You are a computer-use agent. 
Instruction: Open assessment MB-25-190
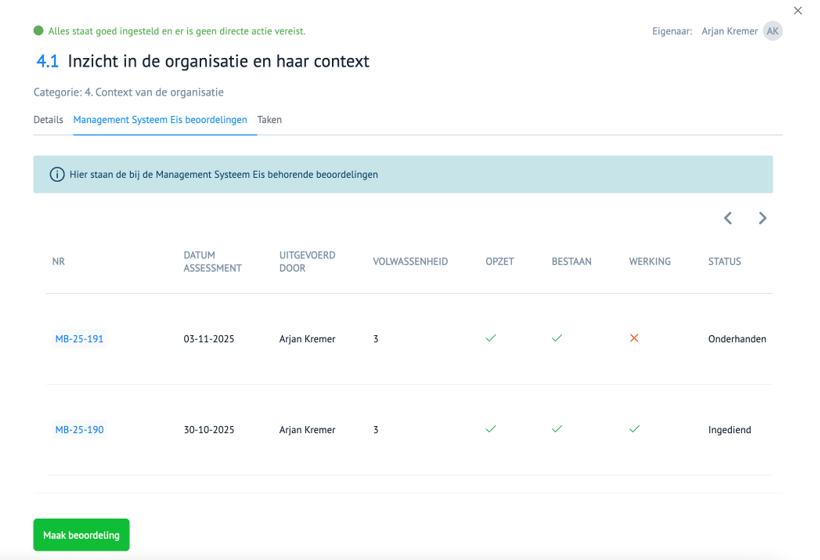point(79,430)
